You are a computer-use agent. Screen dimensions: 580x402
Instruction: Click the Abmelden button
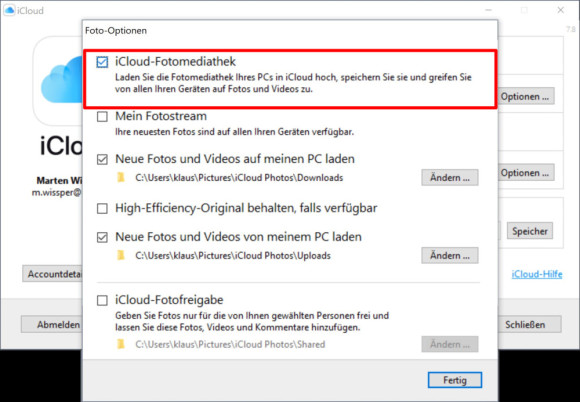tap(52, 324)
